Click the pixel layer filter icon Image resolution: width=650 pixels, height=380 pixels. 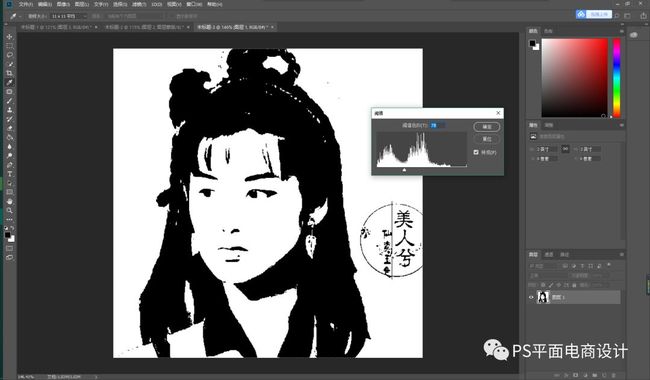(565, 266)
